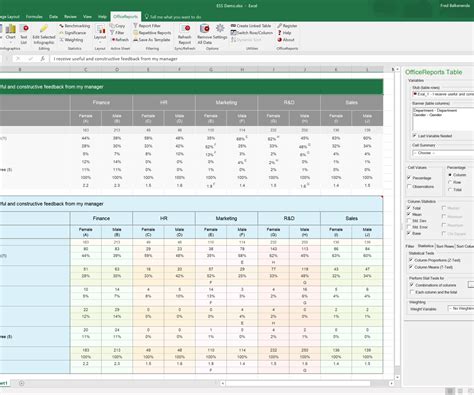Click Create Linked Table
This screenshot has width=474, height=395.
pos(251,26)
